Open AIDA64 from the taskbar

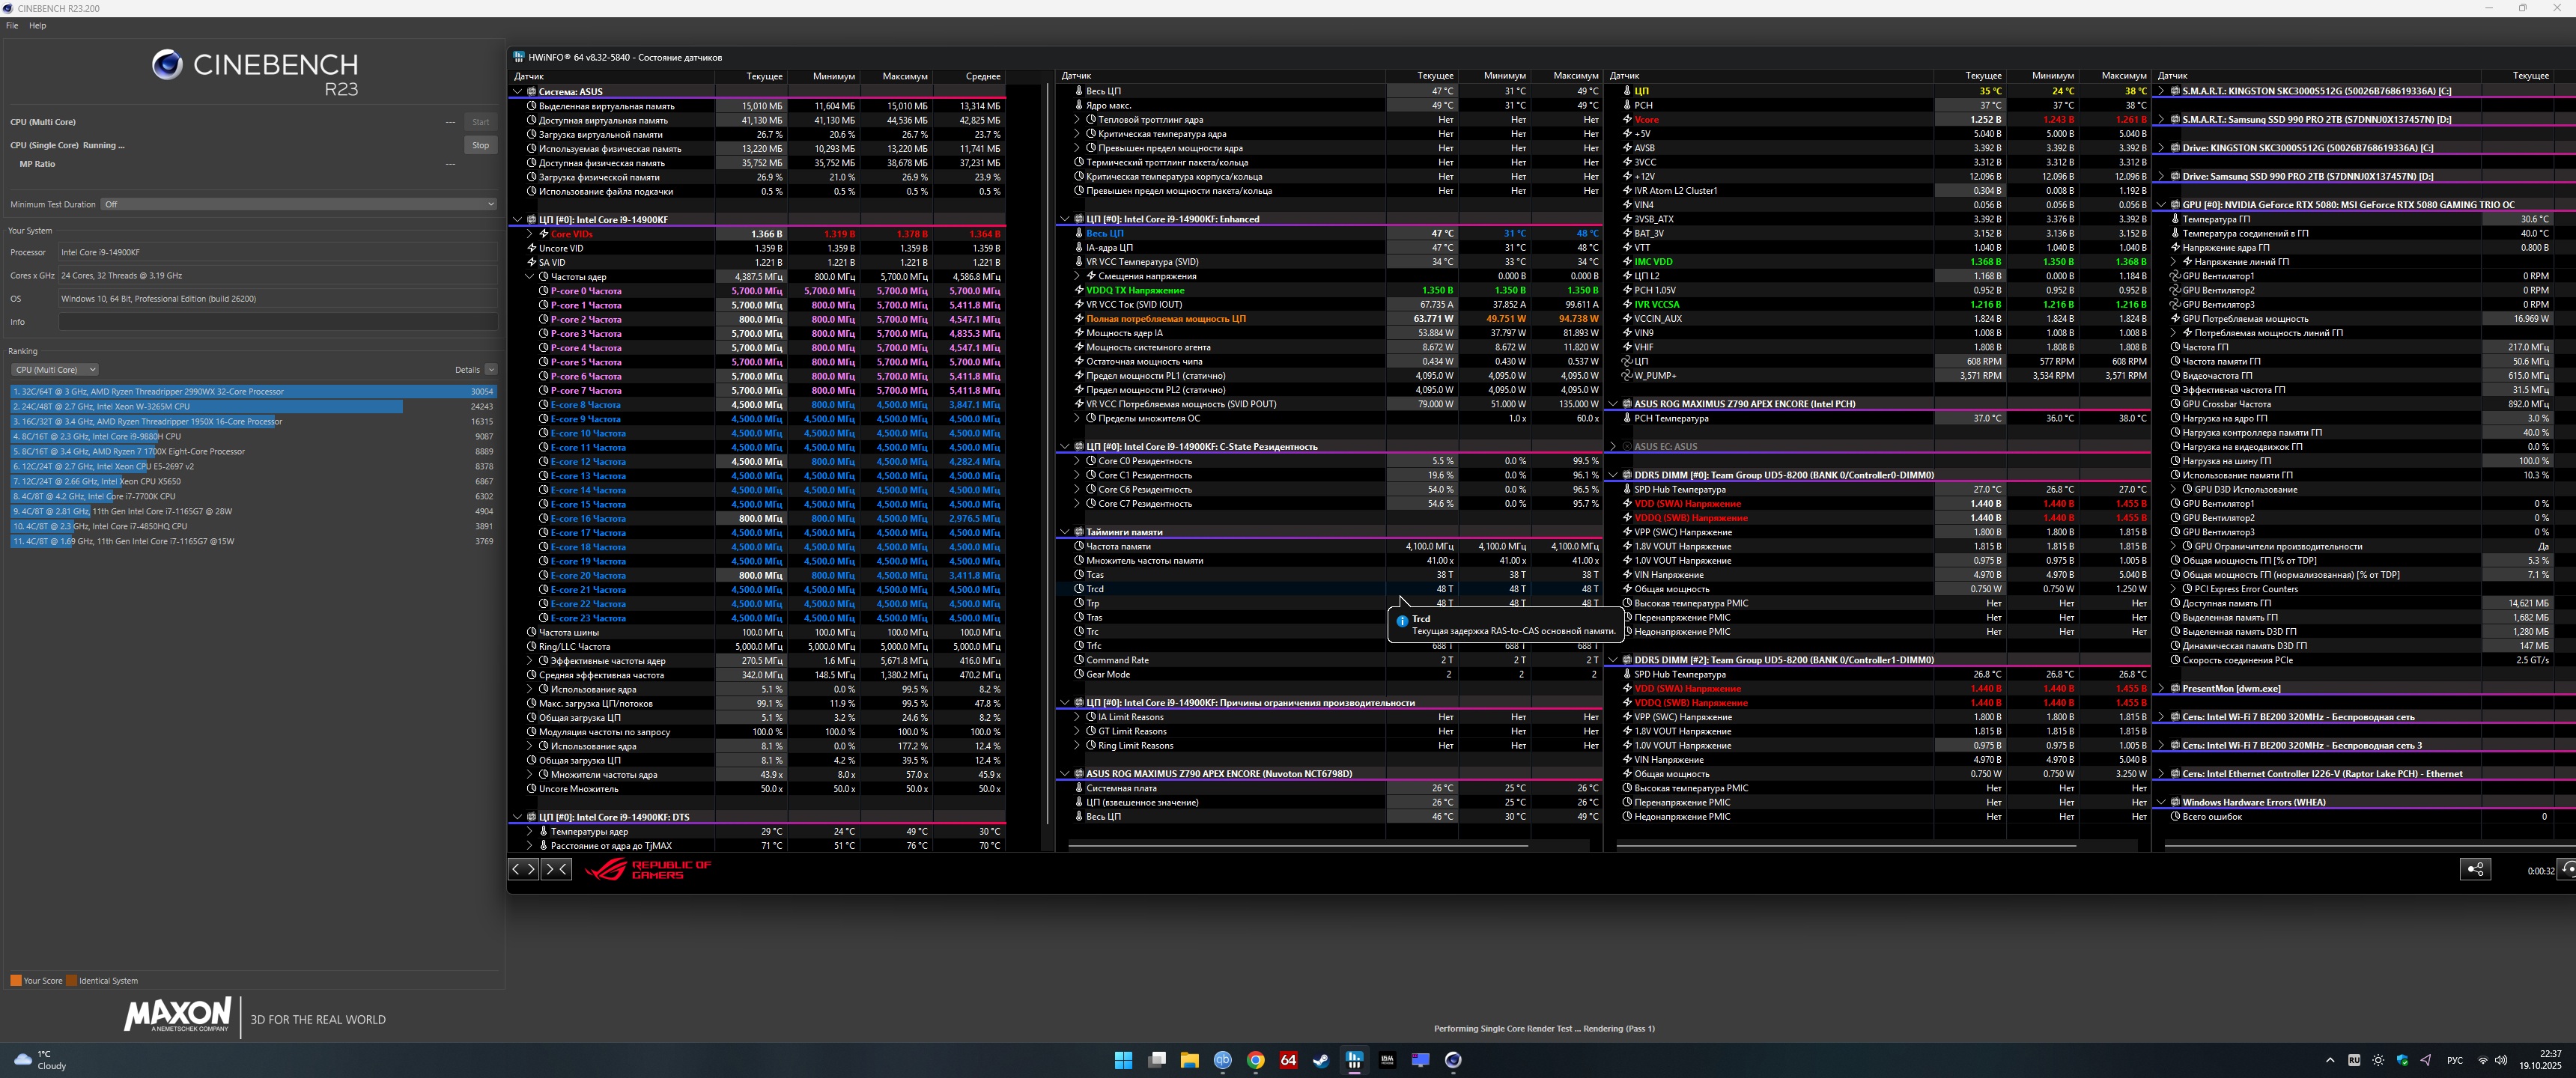click(x=1288, y=1060)
